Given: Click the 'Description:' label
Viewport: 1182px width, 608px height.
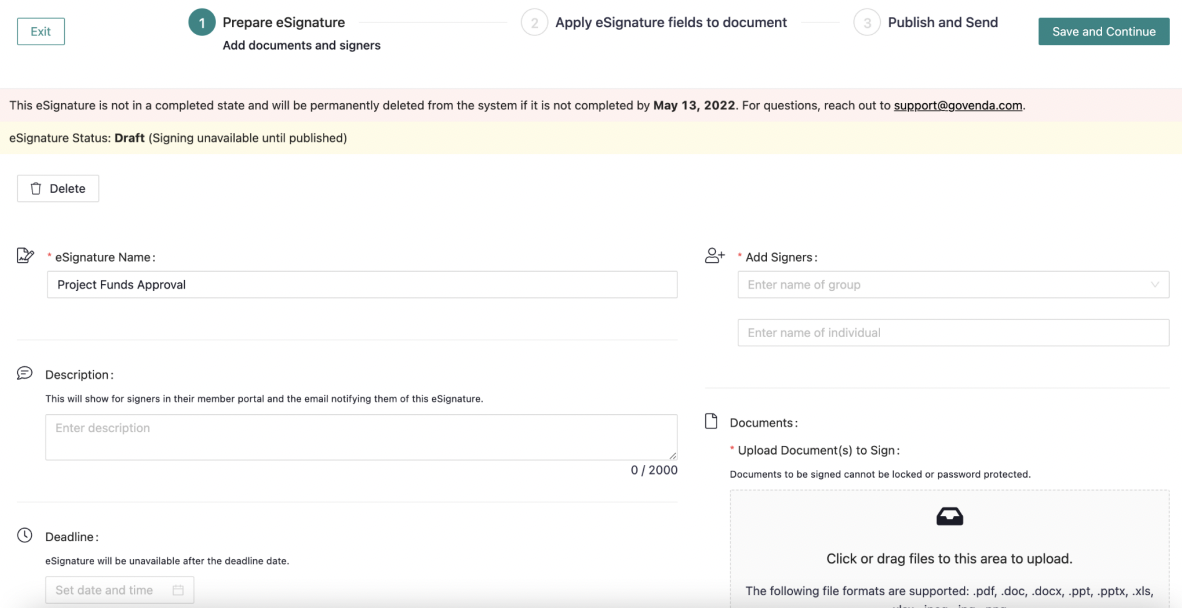Looking at the screenshot, I should click(x=80, y=374).
